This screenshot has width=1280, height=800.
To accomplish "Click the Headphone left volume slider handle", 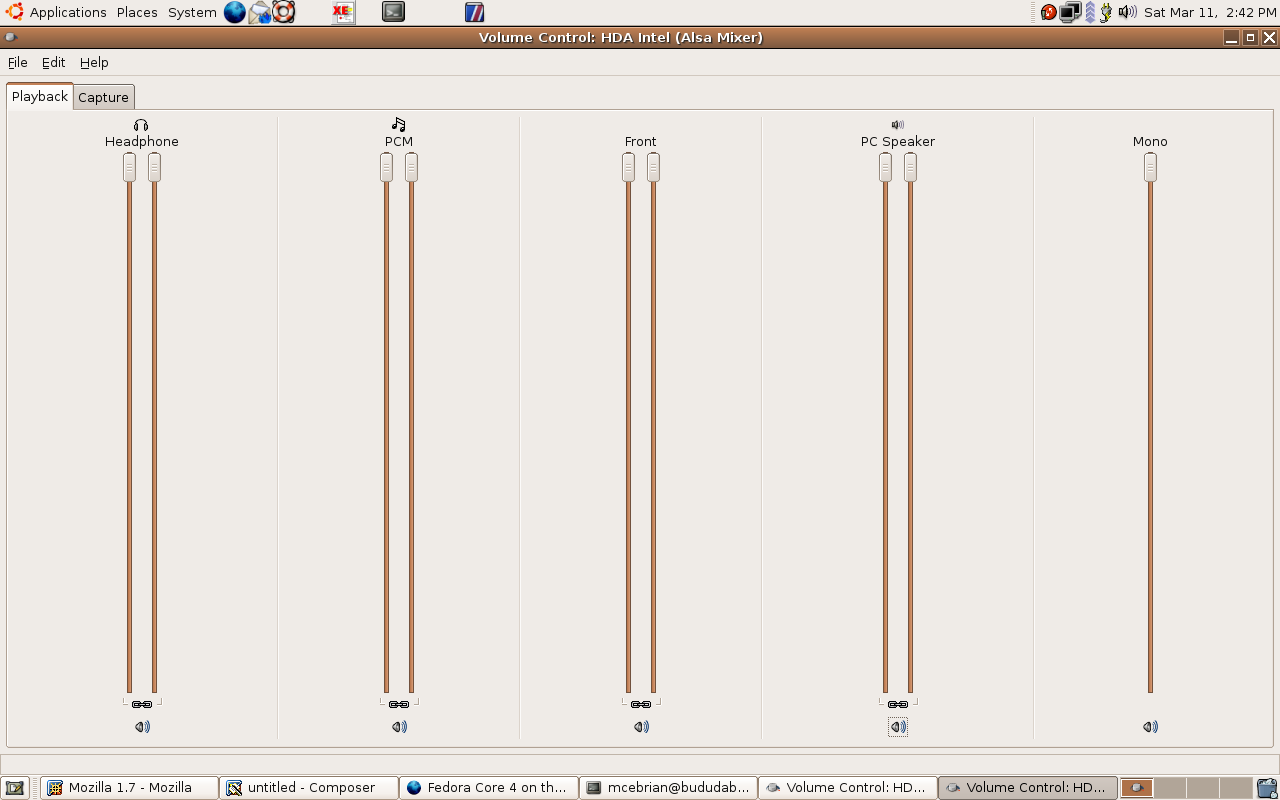I will click(x=129, y=167).
